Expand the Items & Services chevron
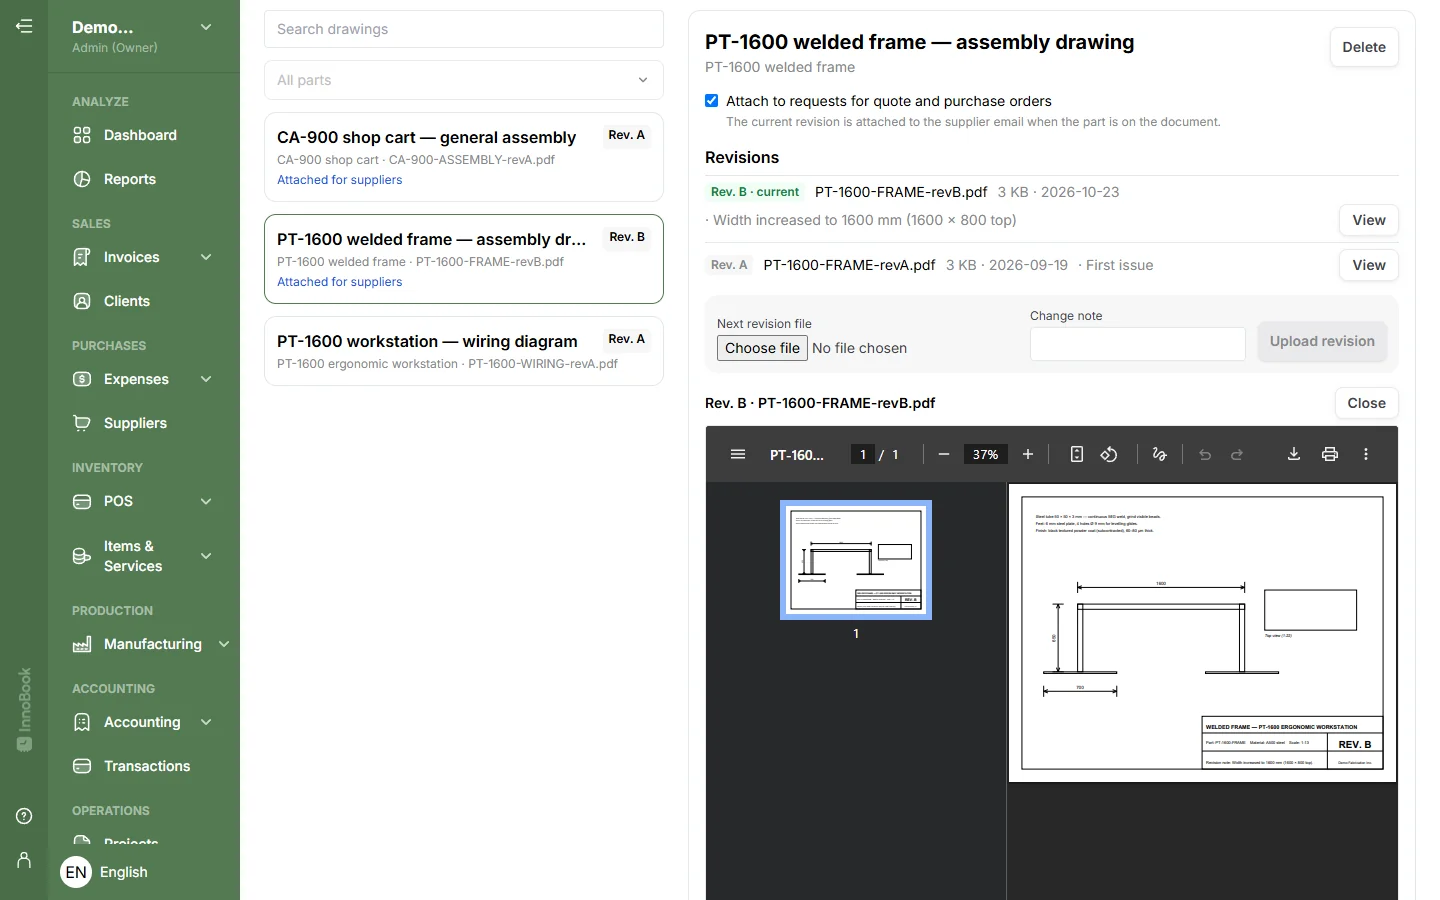This screenshot has width=1440, height=900. point(206,556)
